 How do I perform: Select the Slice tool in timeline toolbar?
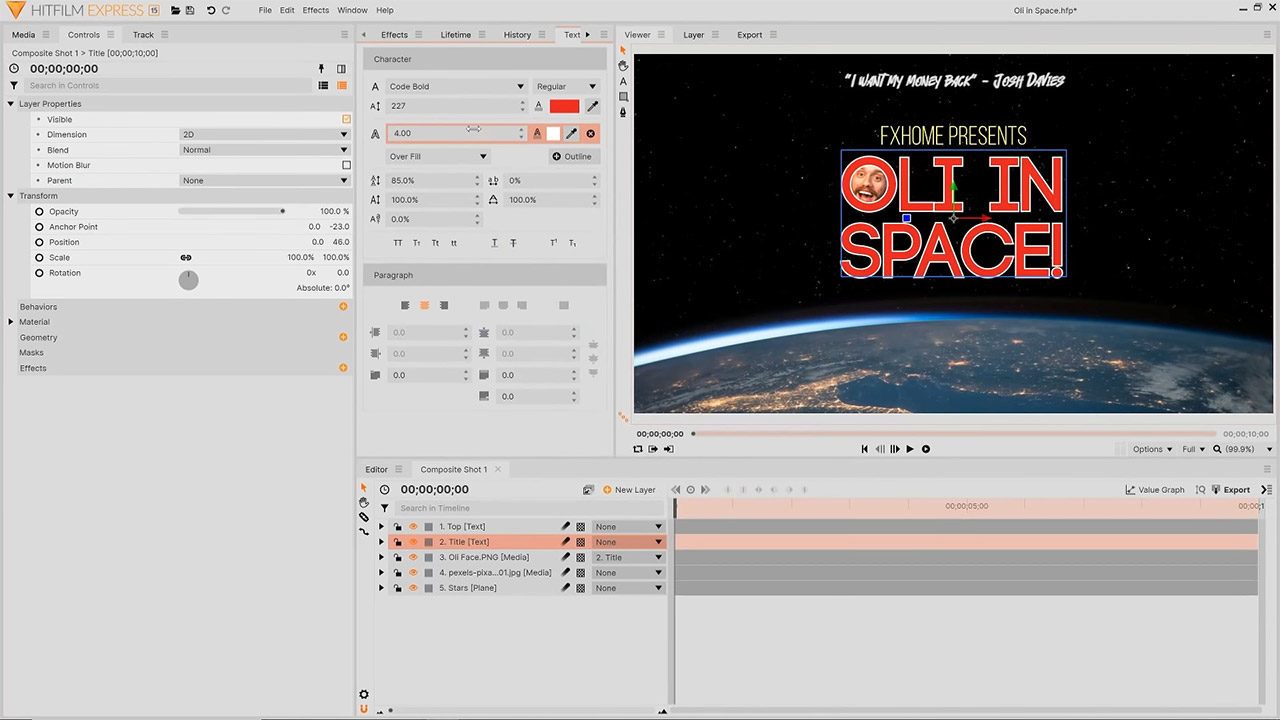point(364,517)
